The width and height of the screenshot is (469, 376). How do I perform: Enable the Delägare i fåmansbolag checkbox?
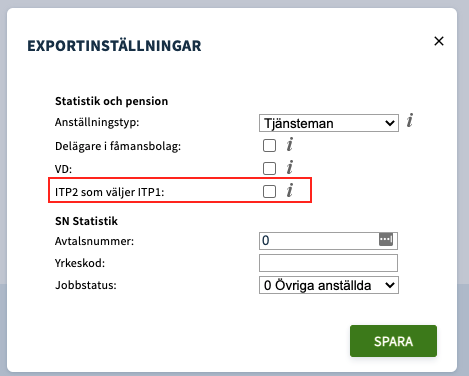tap(269, 146)
